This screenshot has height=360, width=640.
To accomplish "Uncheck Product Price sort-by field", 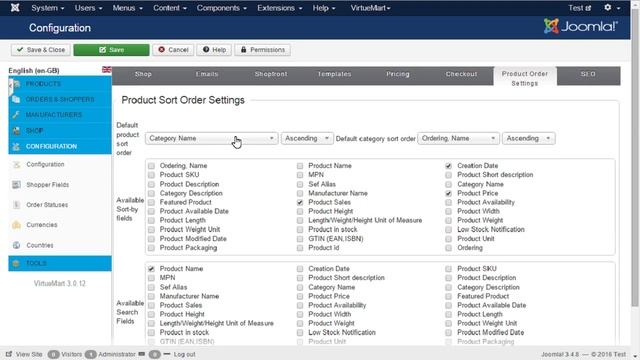I will (449, 193).
